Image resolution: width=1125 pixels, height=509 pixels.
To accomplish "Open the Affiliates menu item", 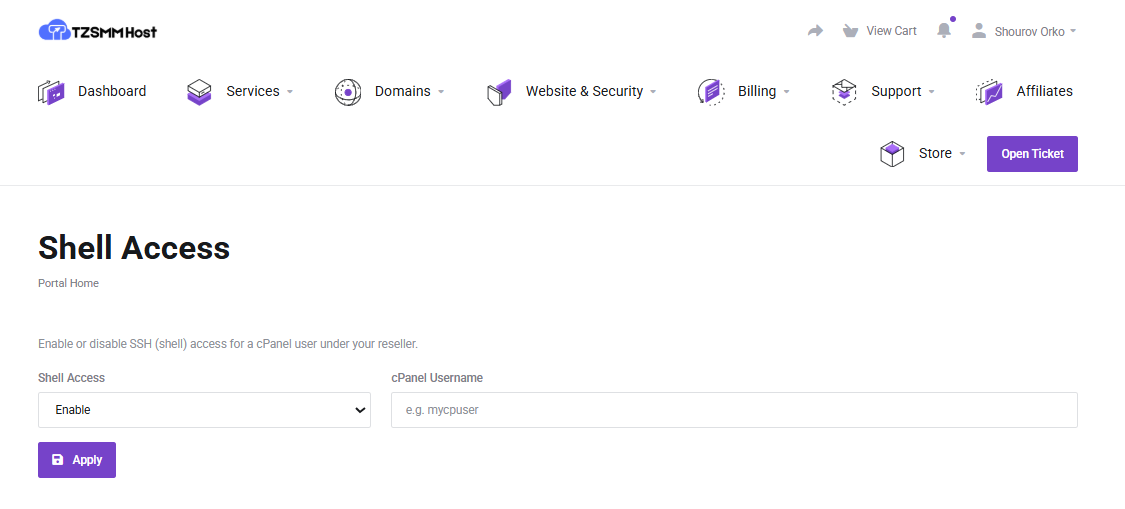I will click(1044, 91).
